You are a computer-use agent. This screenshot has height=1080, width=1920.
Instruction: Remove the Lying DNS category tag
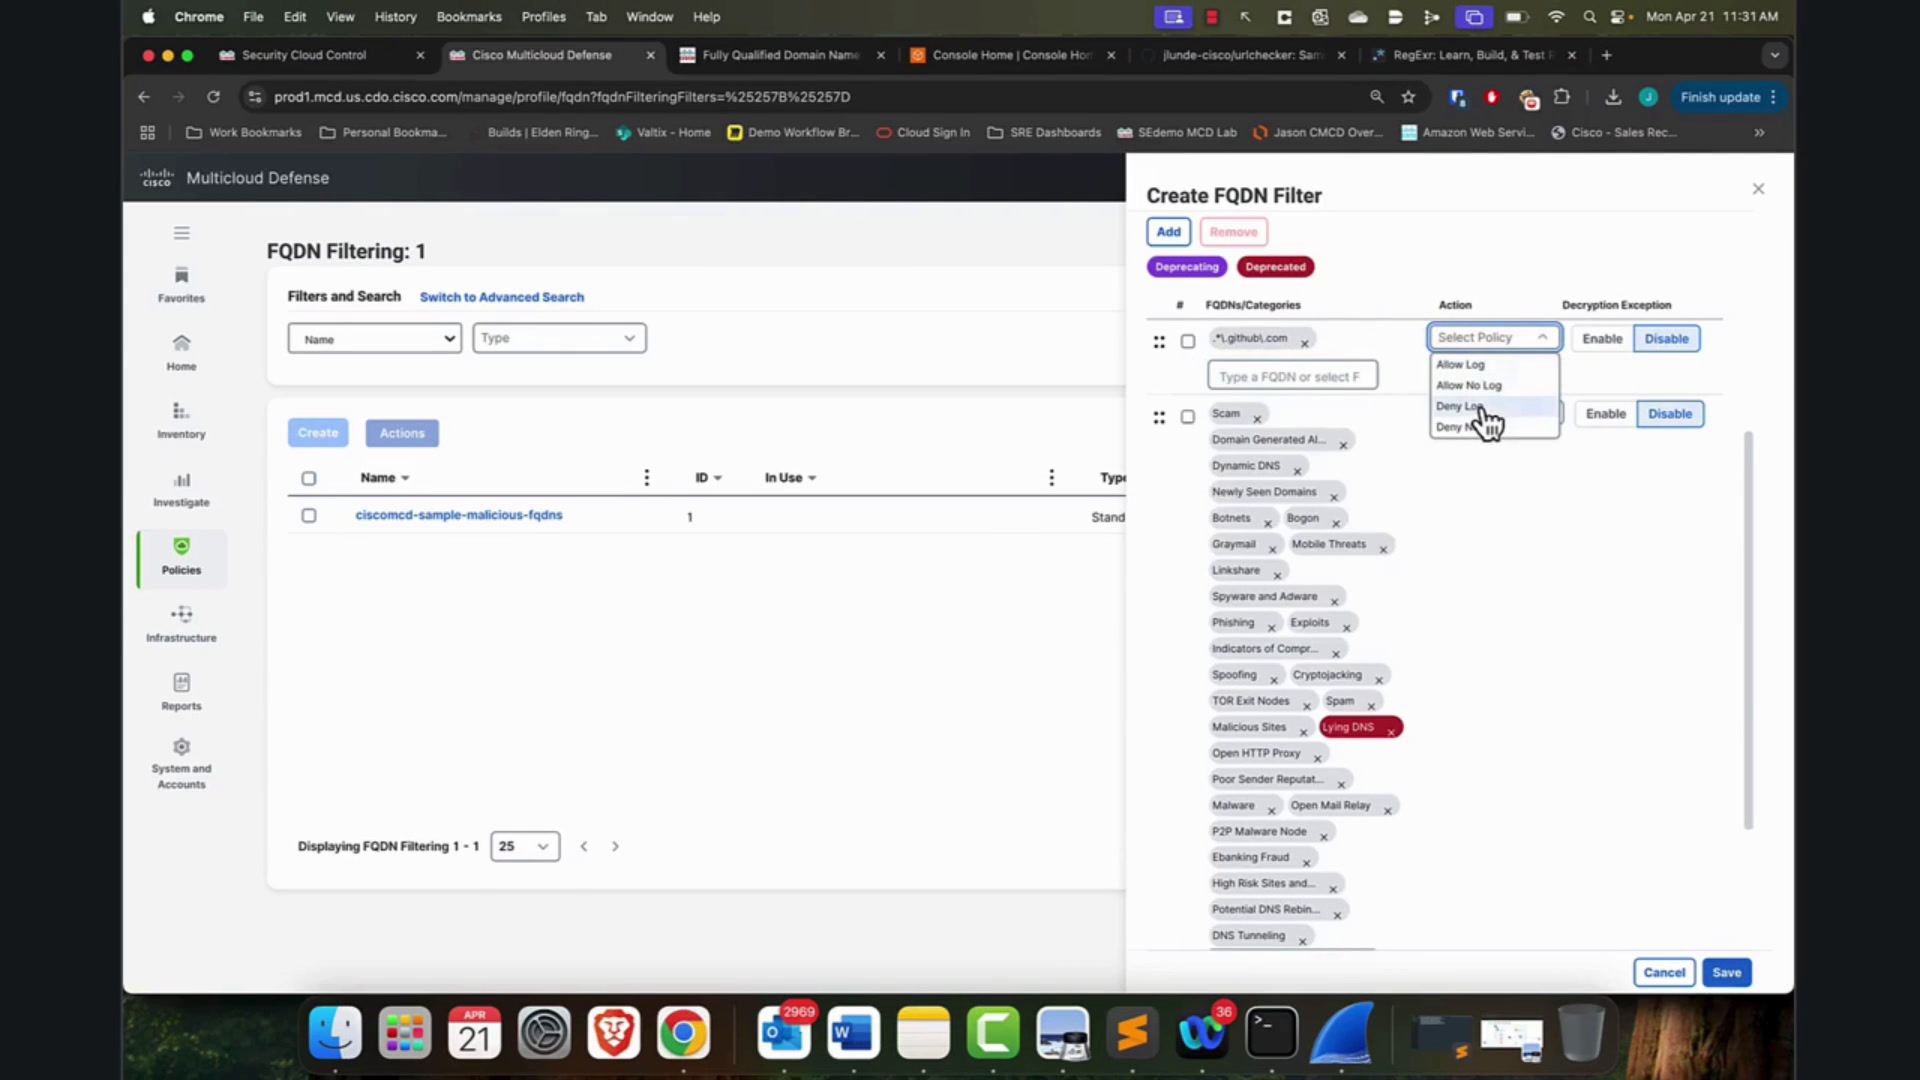[x=1391, y=732]
